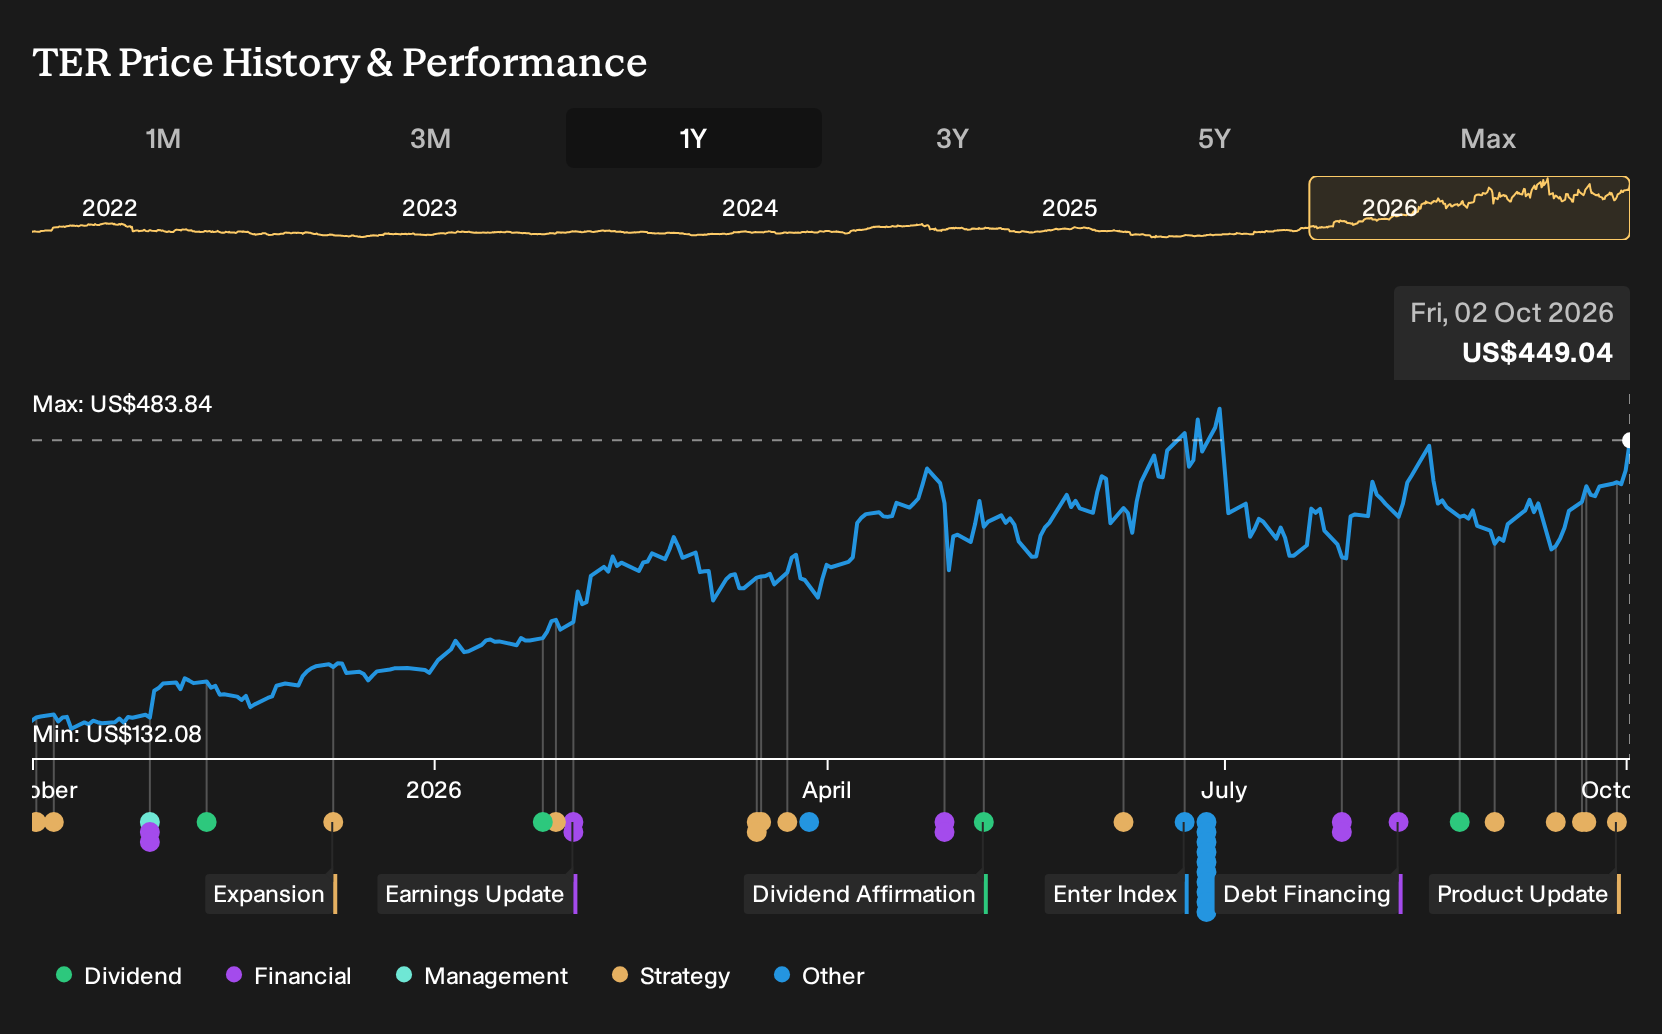This screenshot has height=1034, width=1662.
Task: Toggle the Financial legend filter
Action: pos(289,976)
